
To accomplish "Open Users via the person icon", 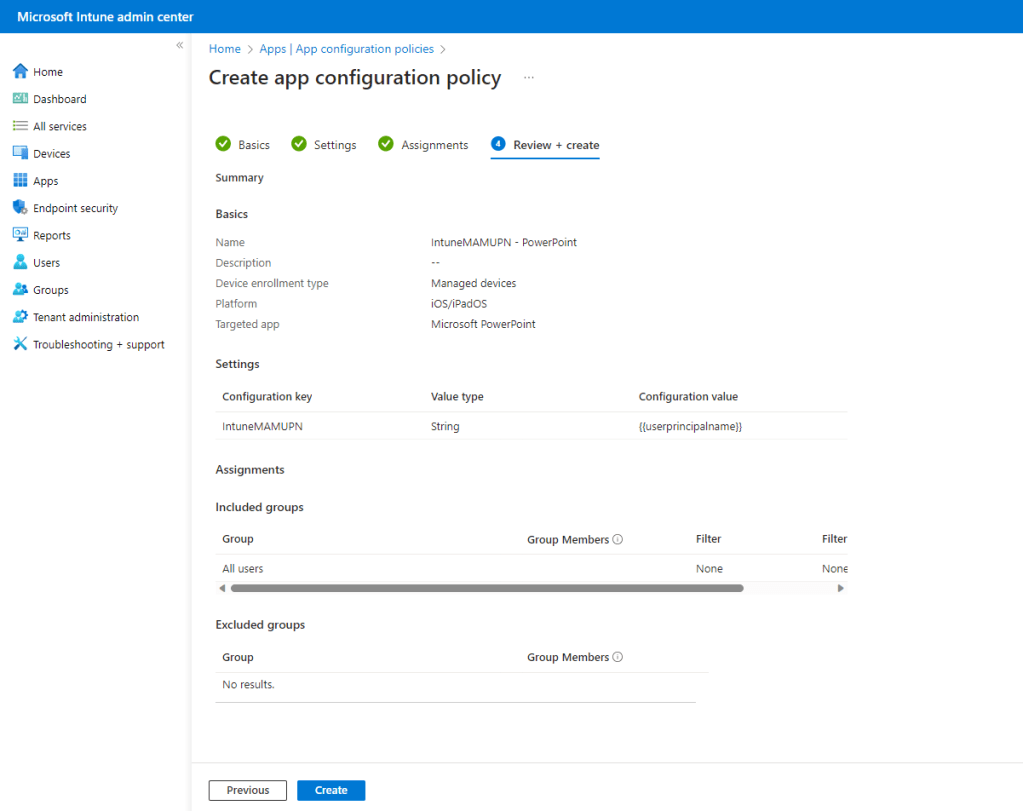I will (20, 263).
